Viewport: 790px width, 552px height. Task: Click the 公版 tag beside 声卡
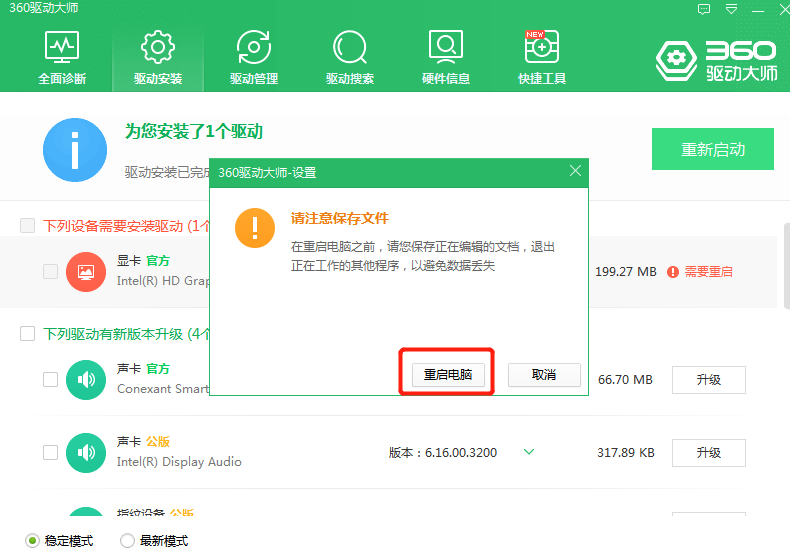click(x=158, y=442)
